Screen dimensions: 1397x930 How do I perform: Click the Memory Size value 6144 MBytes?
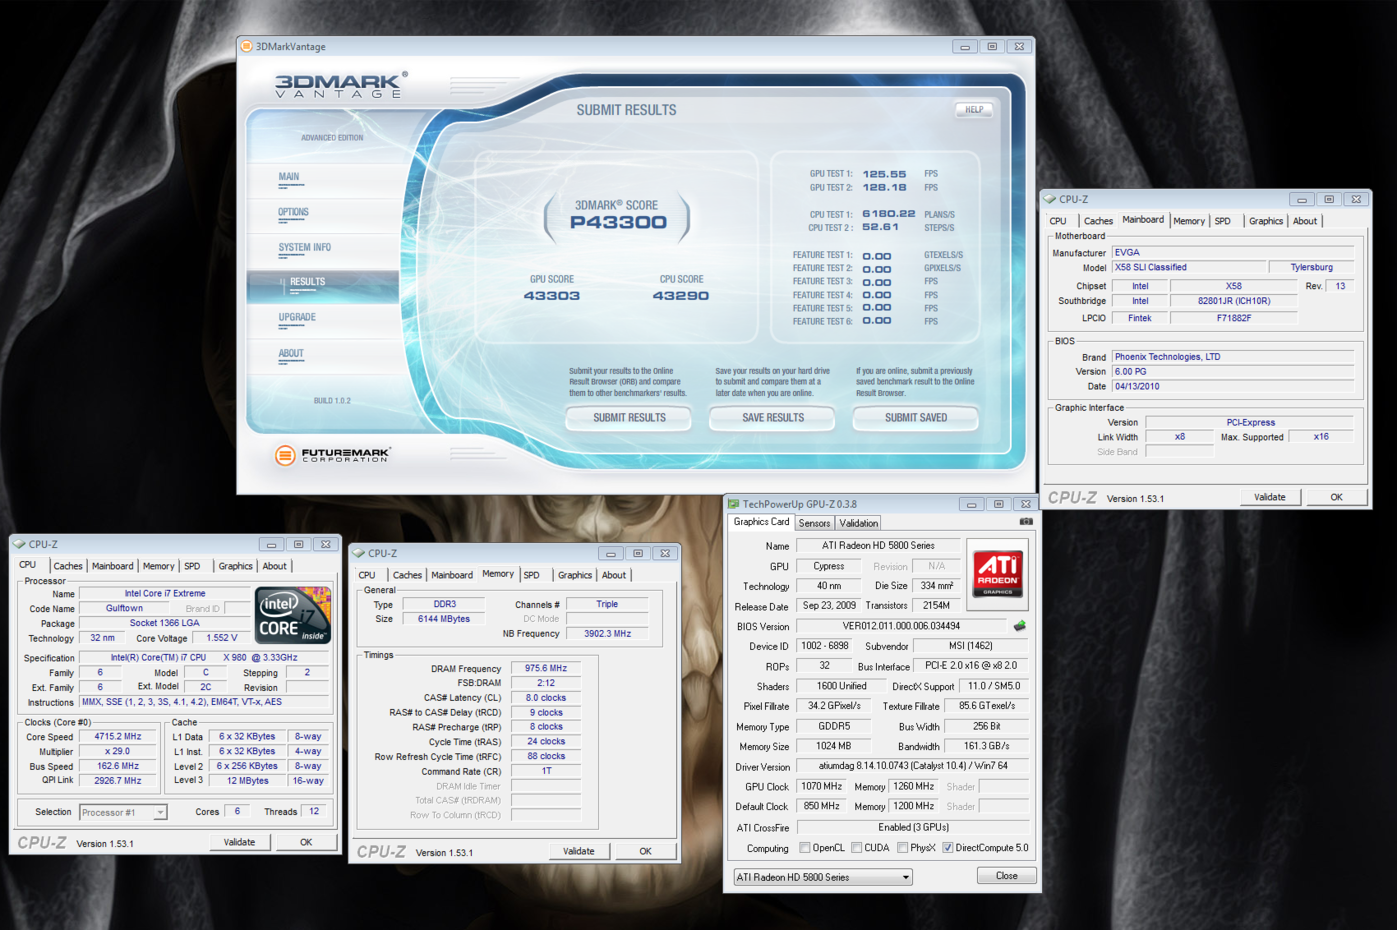(x=443, y=619)
